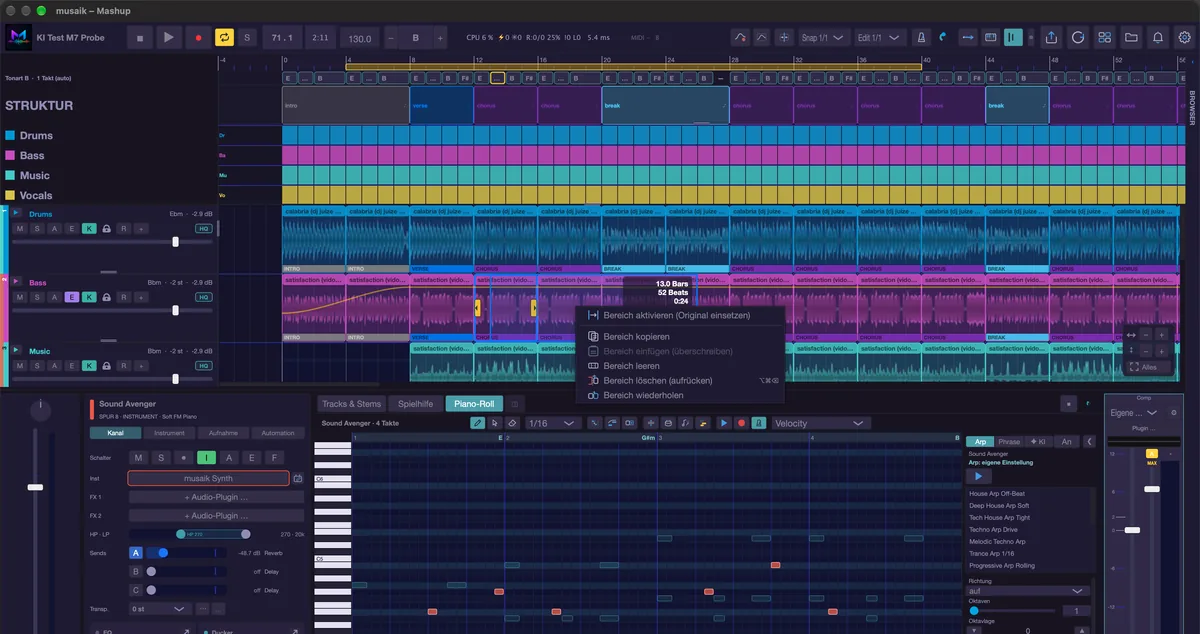This screenshot has height=634, width=1200.
Task: Choose 'Bereich kopieren' from the context menu
Action: point(636,337)
